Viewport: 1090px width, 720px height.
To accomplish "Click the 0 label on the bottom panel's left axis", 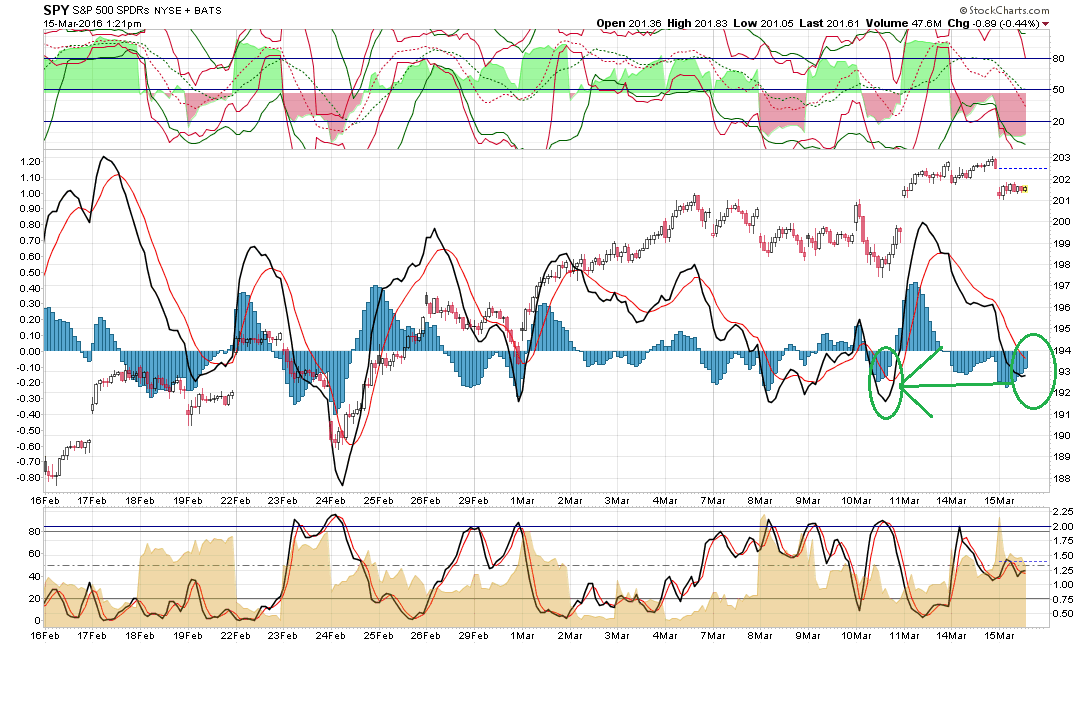I will click(37, 621).
